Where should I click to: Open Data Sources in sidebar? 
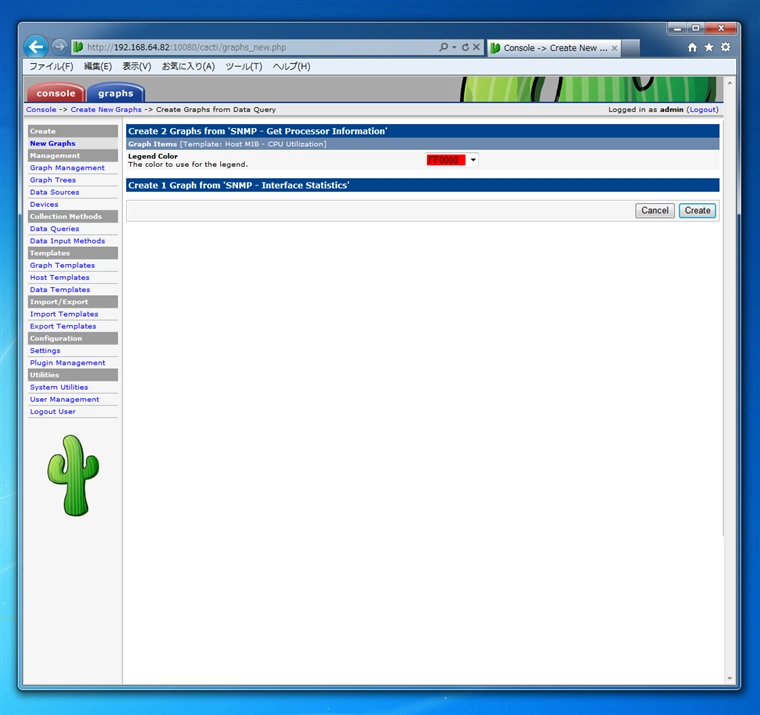pos(54,192)
